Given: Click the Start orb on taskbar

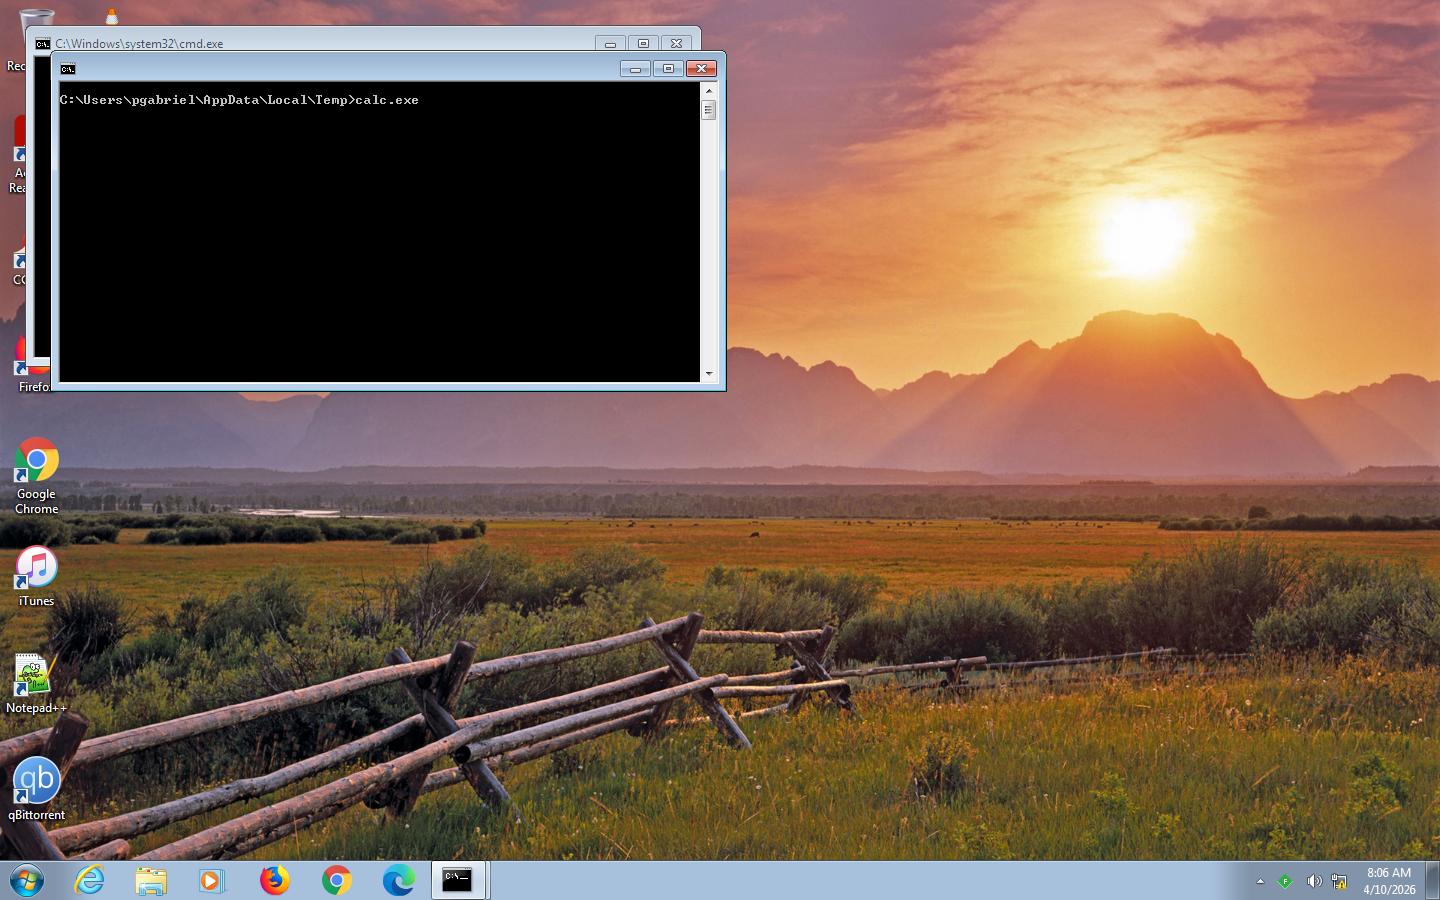Looking at the screenshot, I should tap(27, 881).
